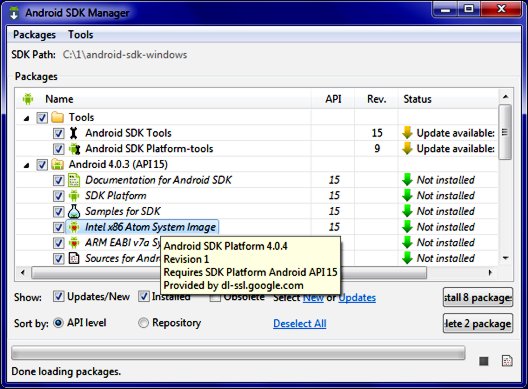Open the Packages menu
528x389 pixels.
coord(34,35)
